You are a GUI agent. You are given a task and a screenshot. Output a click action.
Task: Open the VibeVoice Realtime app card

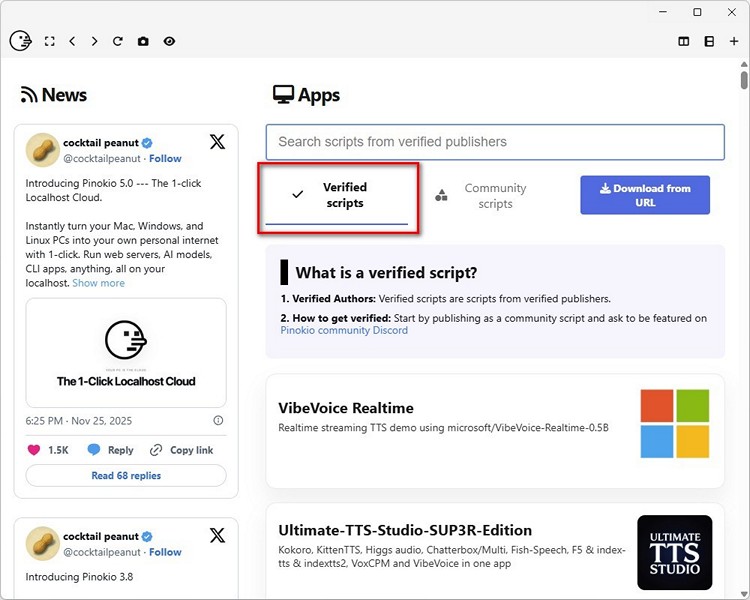pos(495,431)
